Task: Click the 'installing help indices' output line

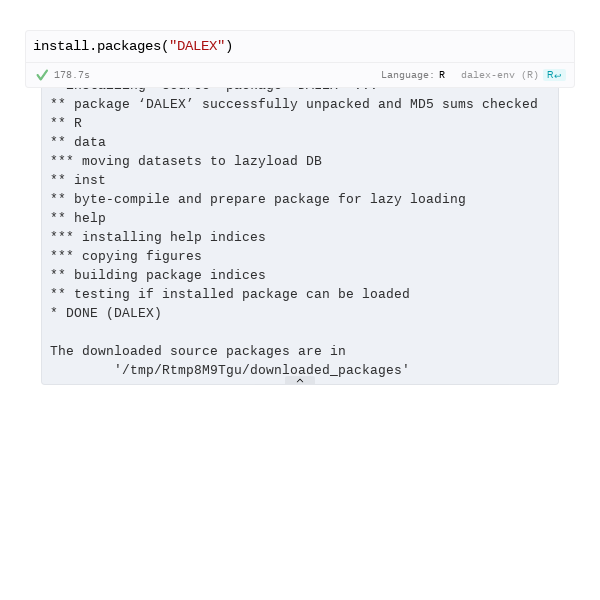Action: [x=158, y=237]
